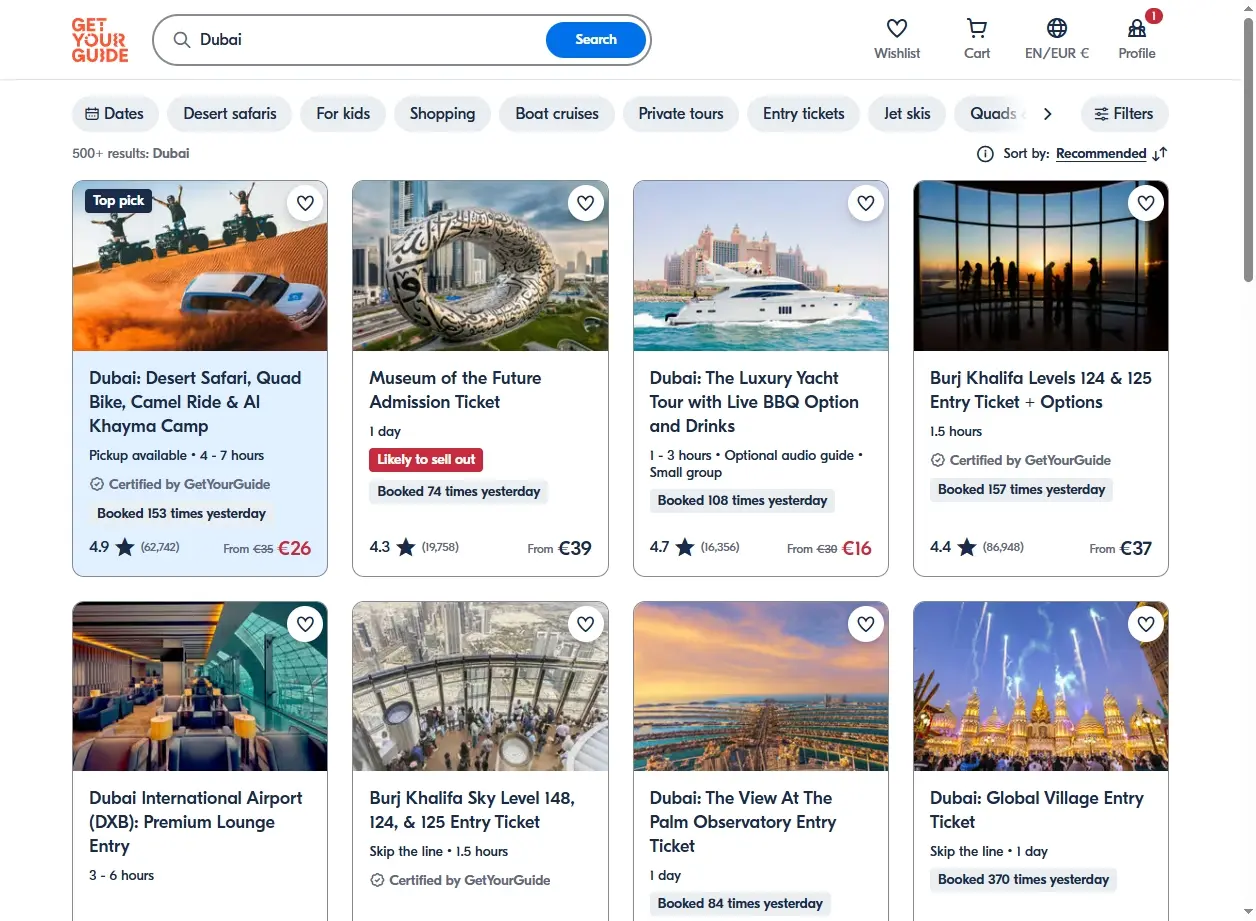Add Global Village Entry Ticket to wishlist
Screen dimensions: 1256x921
[x=1146, y=624]
